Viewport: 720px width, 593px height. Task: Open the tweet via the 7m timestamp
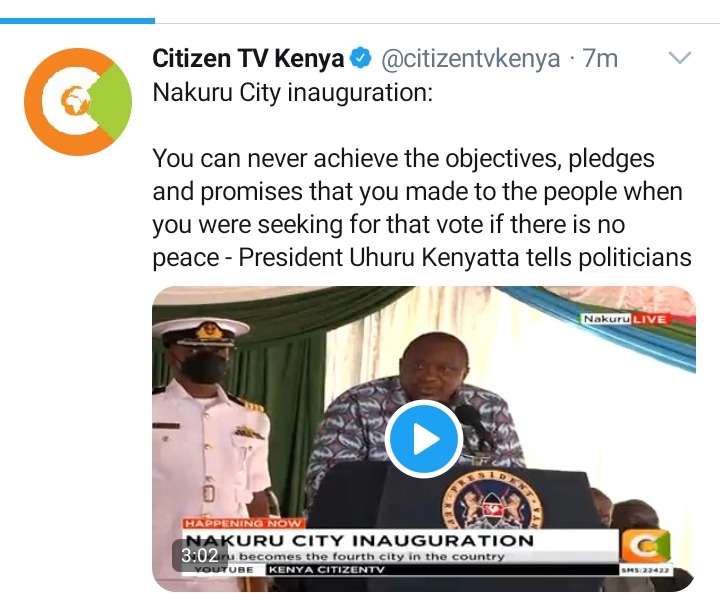pyautogui.click(x=600, y=59)
